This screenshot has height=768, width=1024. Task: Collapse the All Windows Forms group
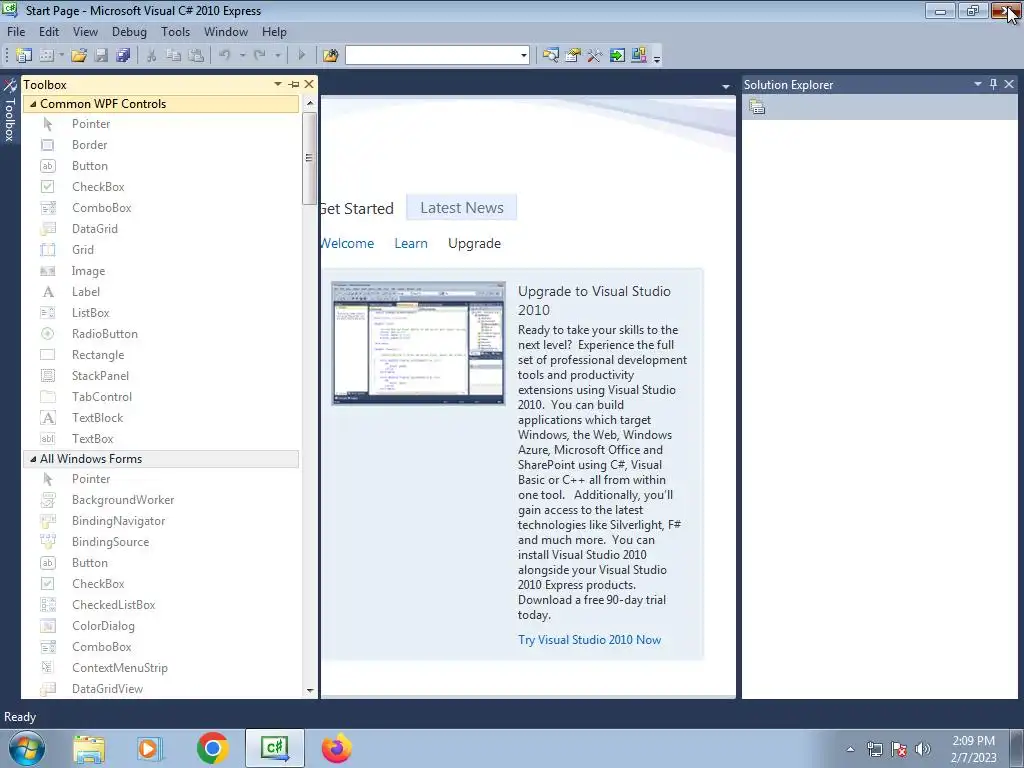point(33,459)
